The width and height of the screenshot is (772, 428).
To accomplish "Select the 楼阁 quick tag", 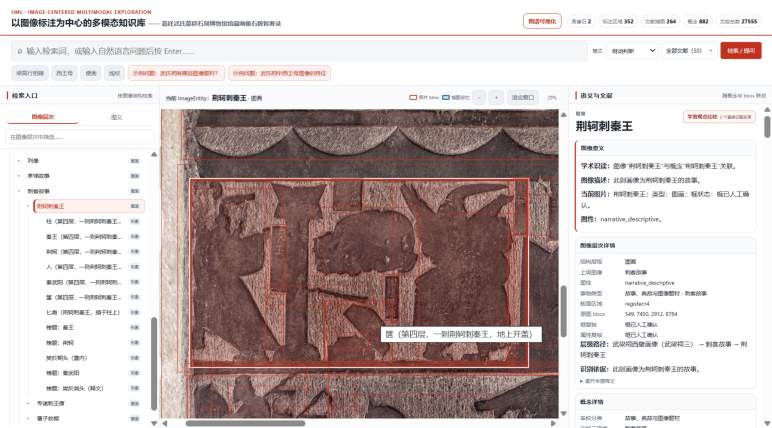I will 91,73.
